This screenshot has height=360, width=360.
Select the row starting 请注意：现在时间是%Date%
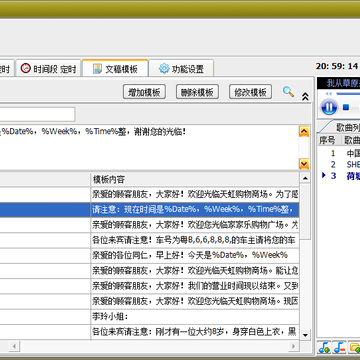(149, 209)
